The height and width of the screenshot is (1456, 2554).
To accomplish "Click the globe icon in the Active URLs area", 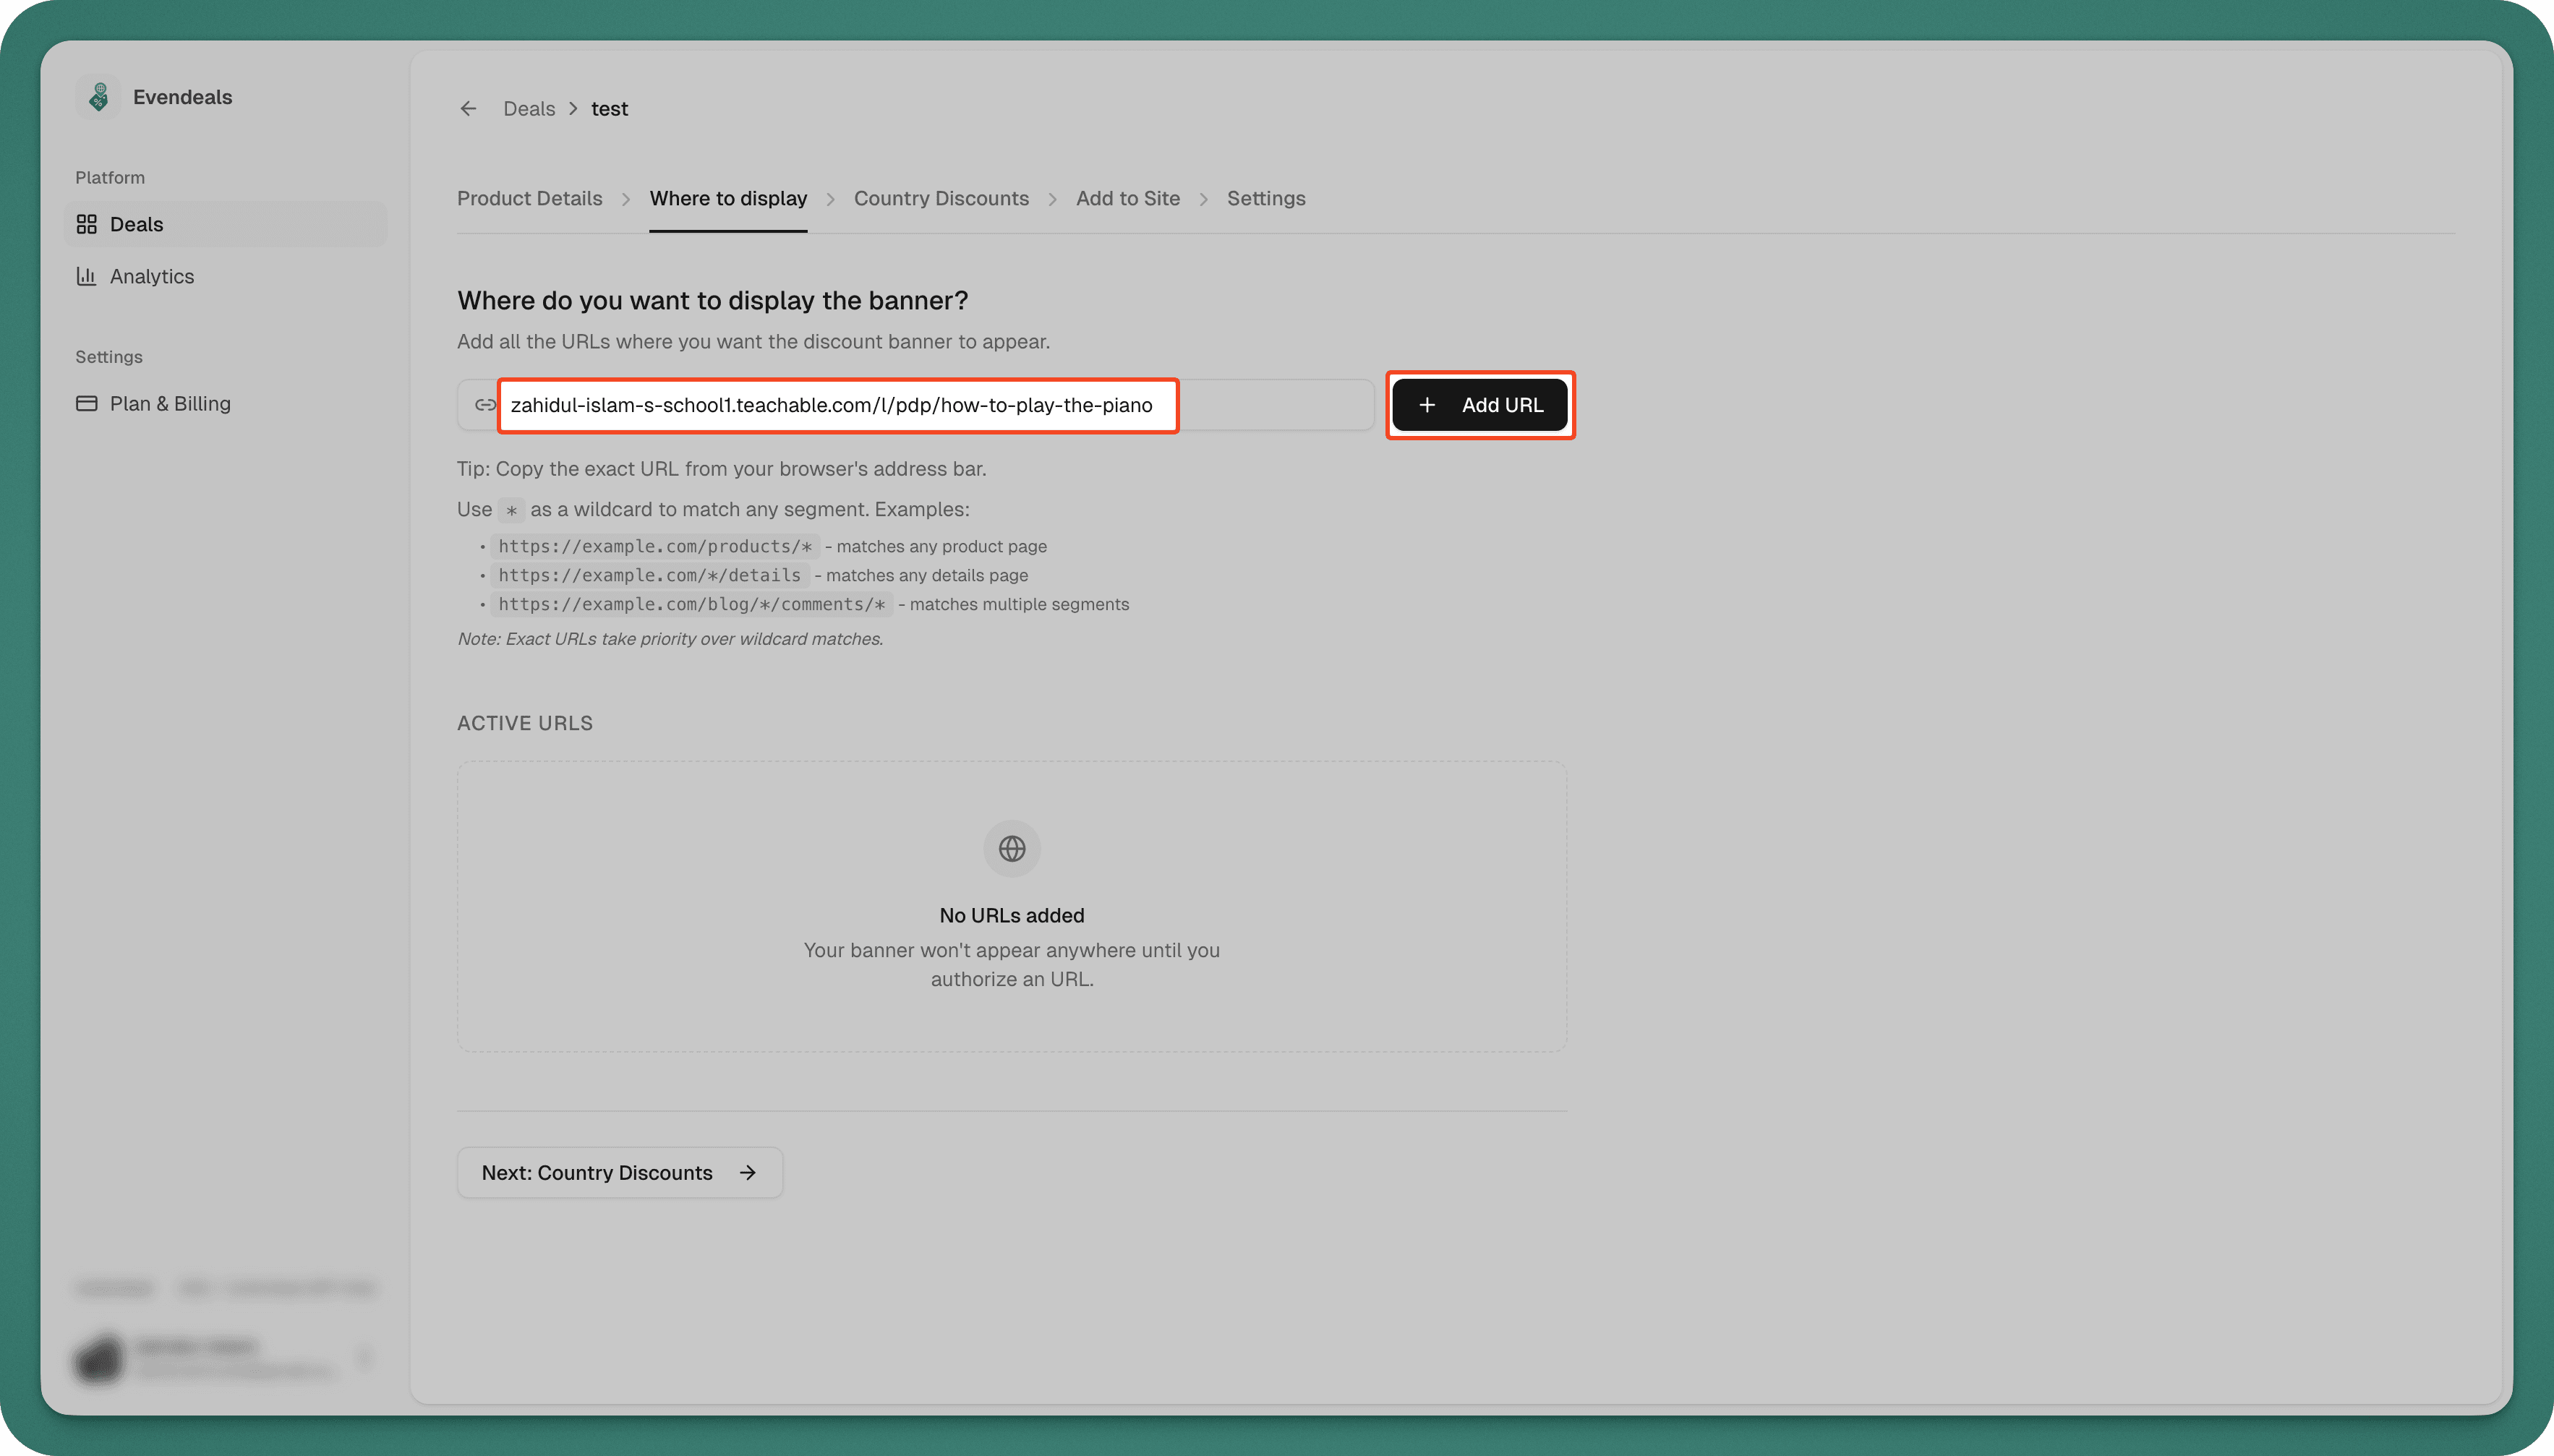I will click(1011, 848).
